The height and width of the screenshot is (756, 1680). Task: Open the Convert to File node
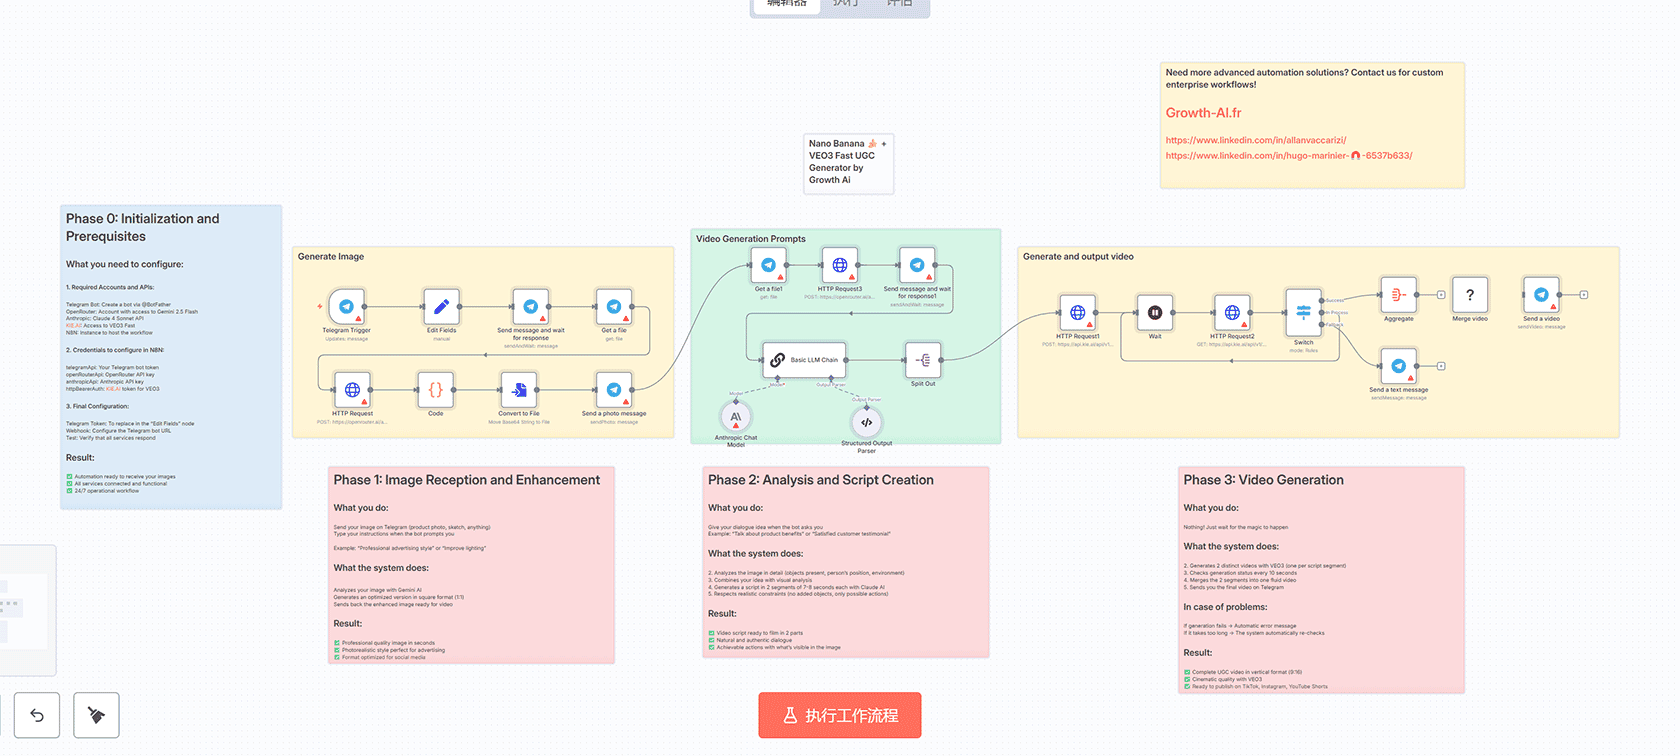click(x=519, y=390)
